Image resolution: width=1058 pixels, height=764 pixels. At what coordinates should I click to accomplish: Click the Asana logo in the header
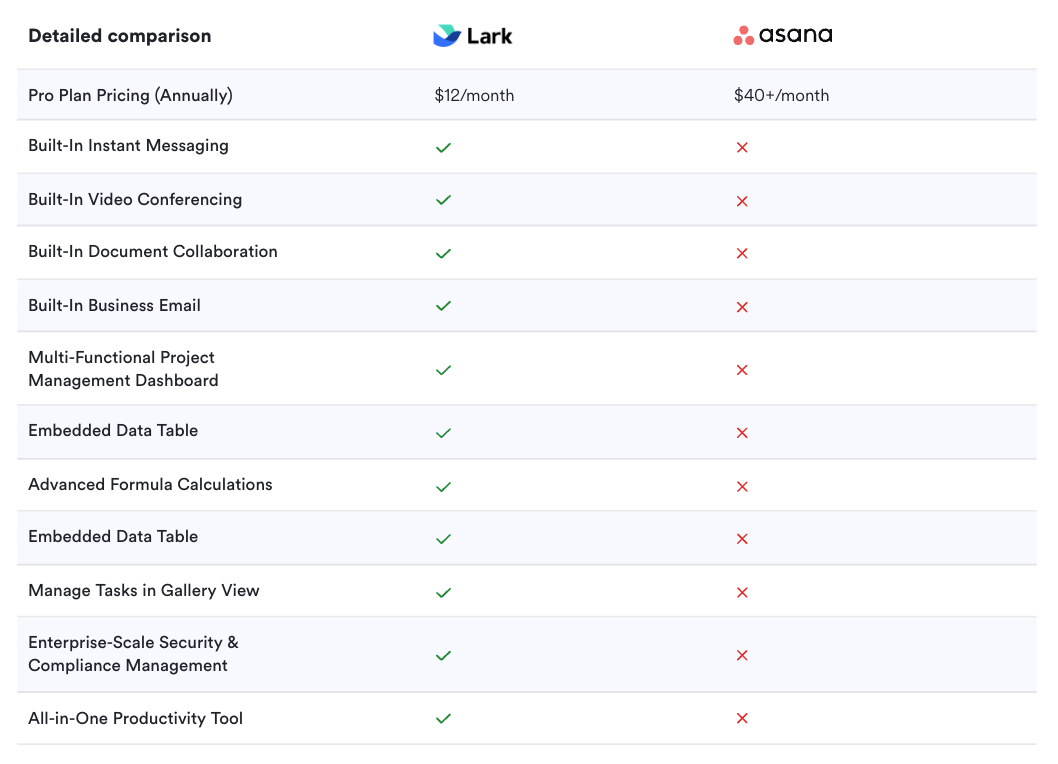tap(783, 35)
